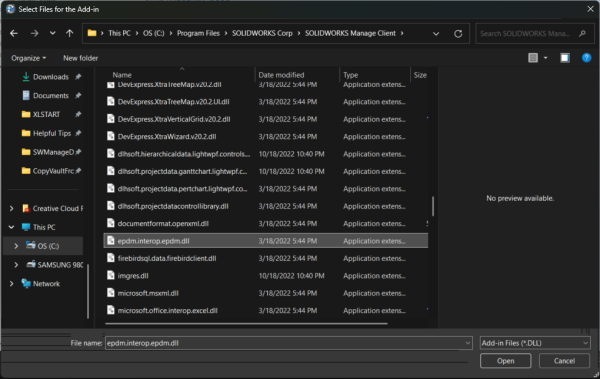Select epdm.interop.epdm.dll file row
This screenshot has width=600, height=379.
click(266, 241)
